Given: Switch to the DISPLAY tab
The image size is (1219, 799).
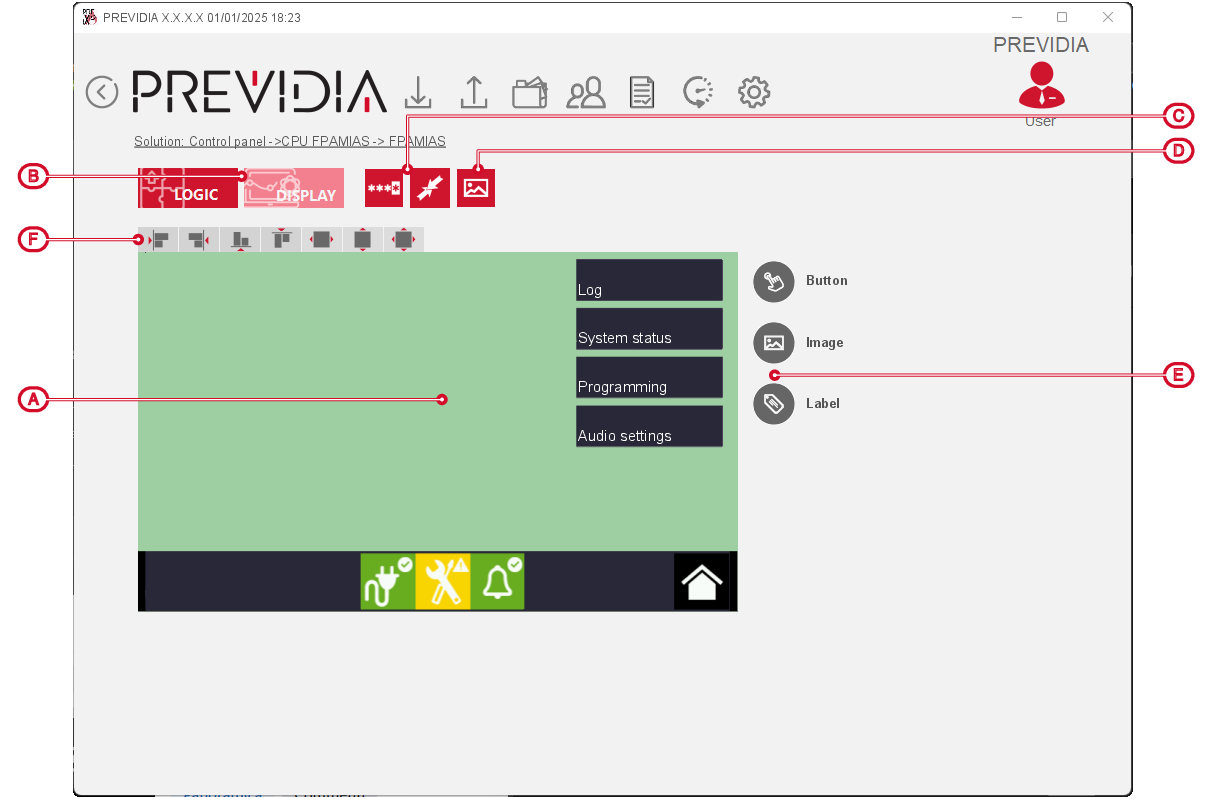Looking at the screenshot, I should [294, 188].
